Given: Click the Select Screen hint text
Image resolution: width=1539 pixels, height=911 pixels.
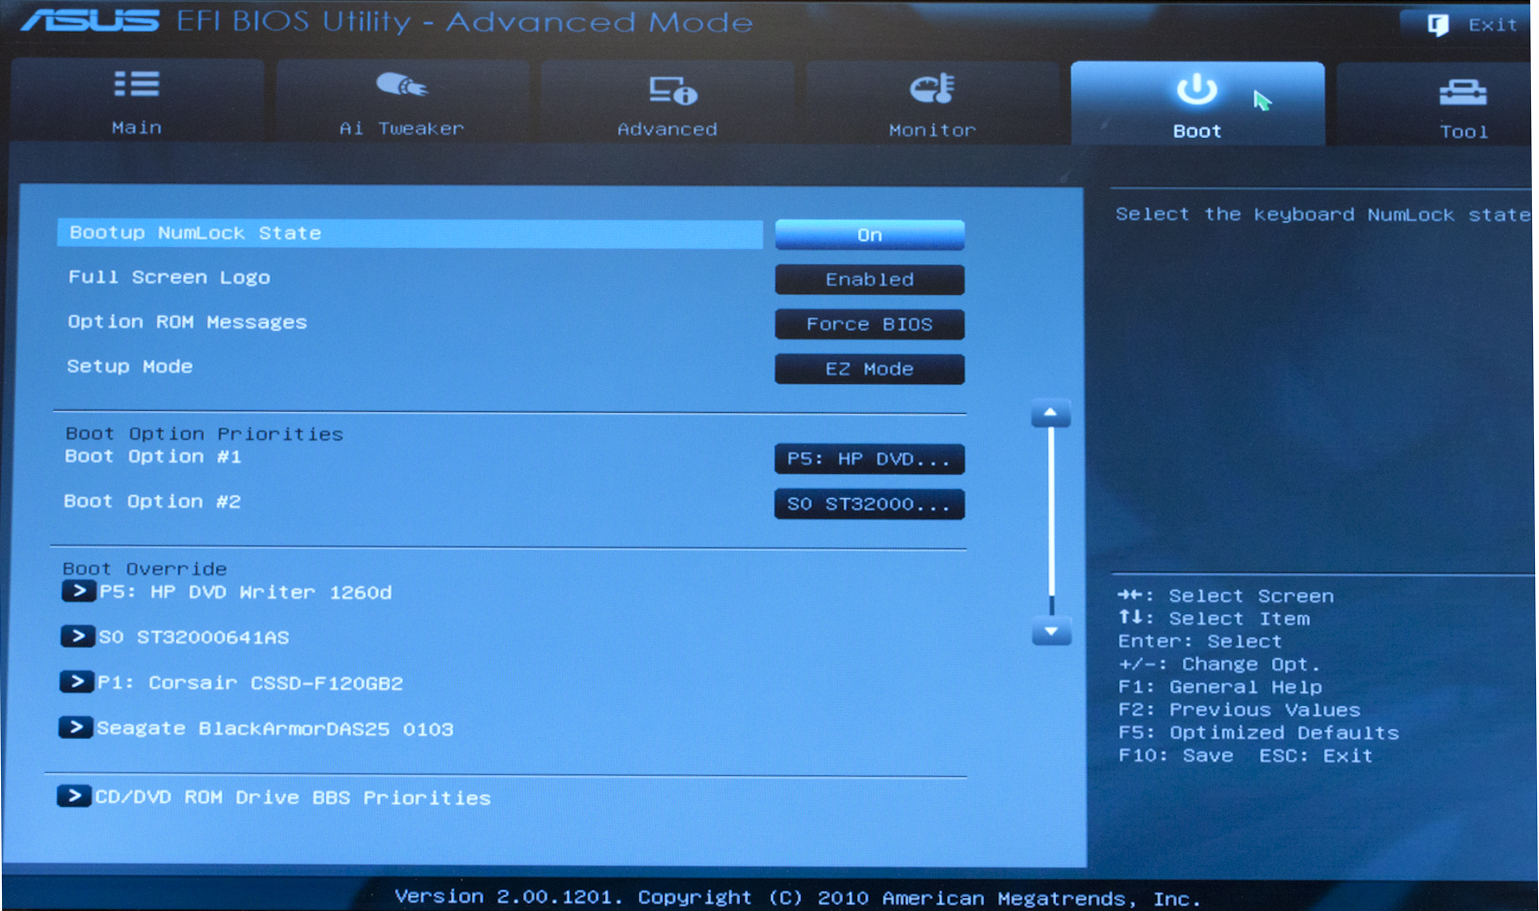Looking at the screenshot, I should pos(1251,596).
